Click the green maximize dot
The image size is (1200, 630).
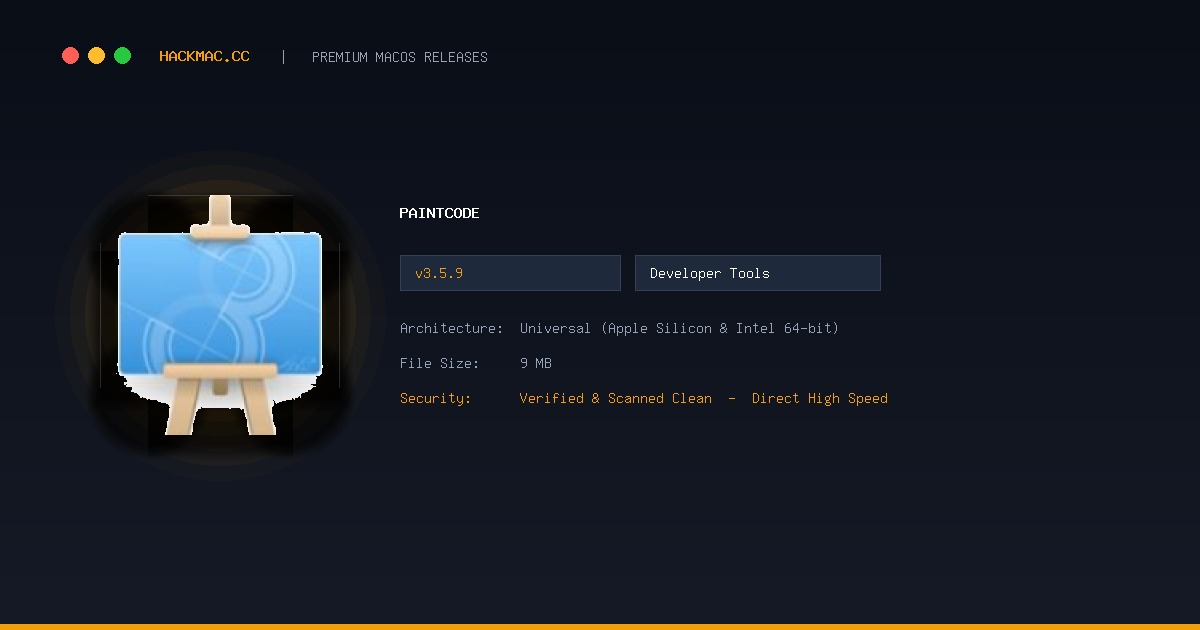click(x=122, y=56)
